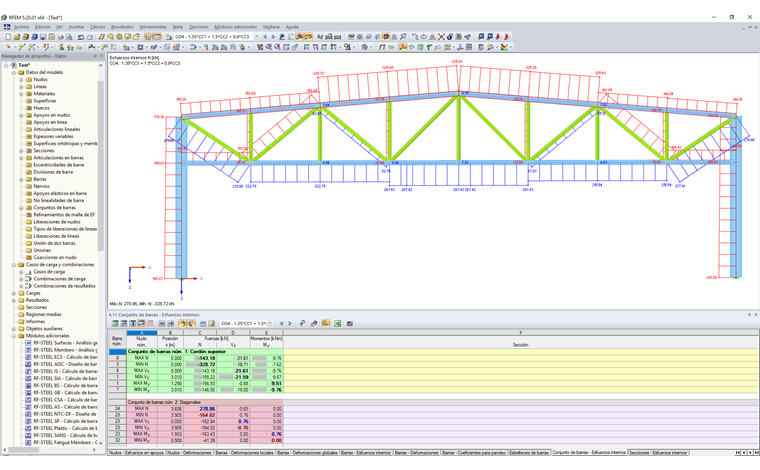
Task: Open the Edición menu
Action: coord(42,27)
